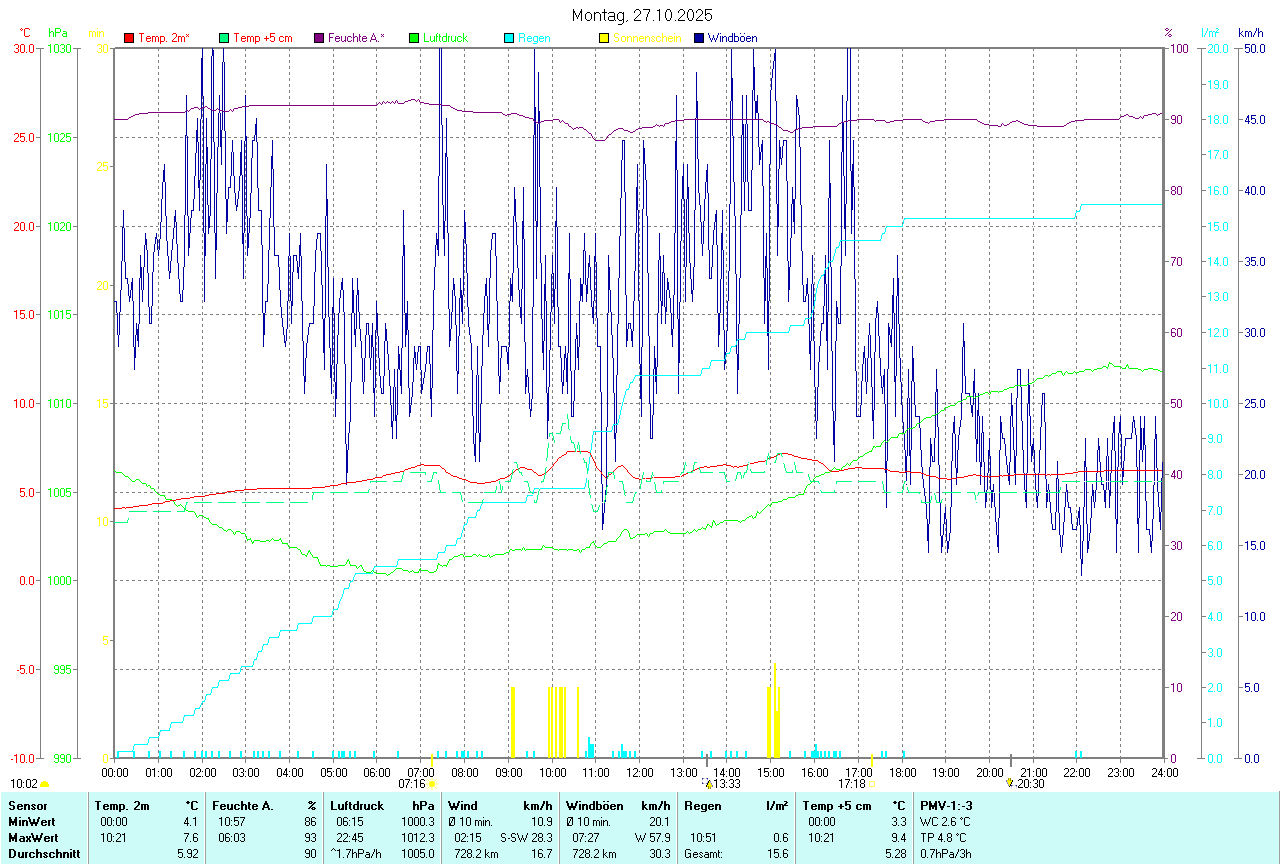Click the Durchschnitt row label

(x=43, y=853)
